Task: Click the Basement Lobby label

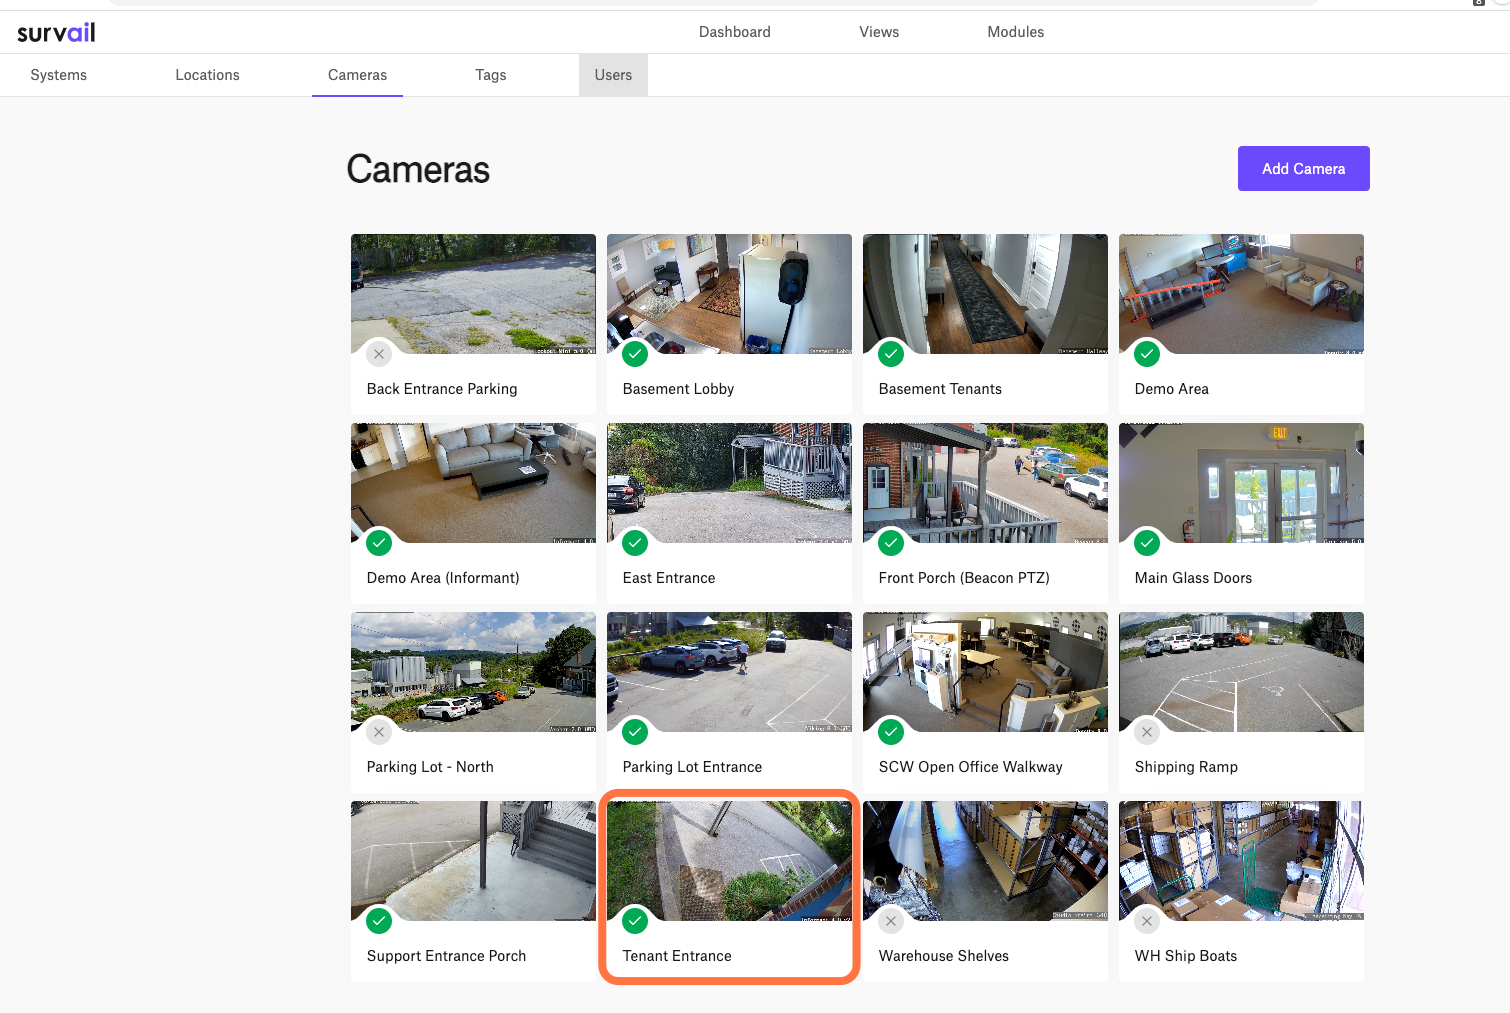Action: [x=678, y=389]
